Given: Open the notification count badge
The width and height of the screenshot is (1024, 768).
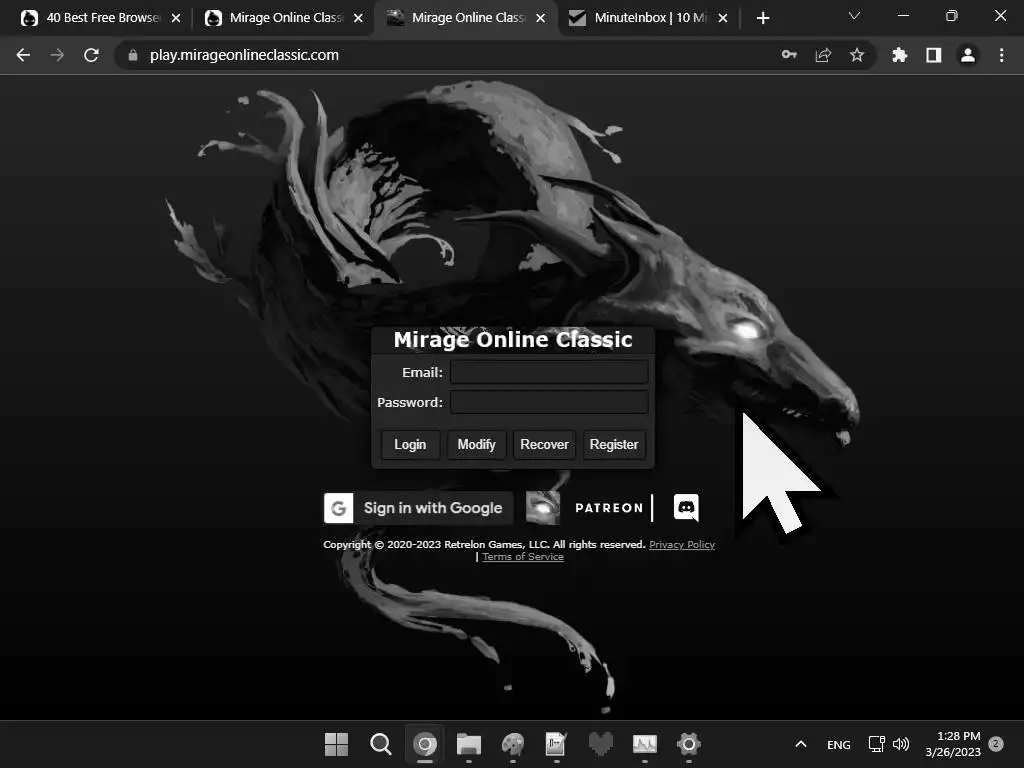Looking at the screenshot, I should point(996,743).
